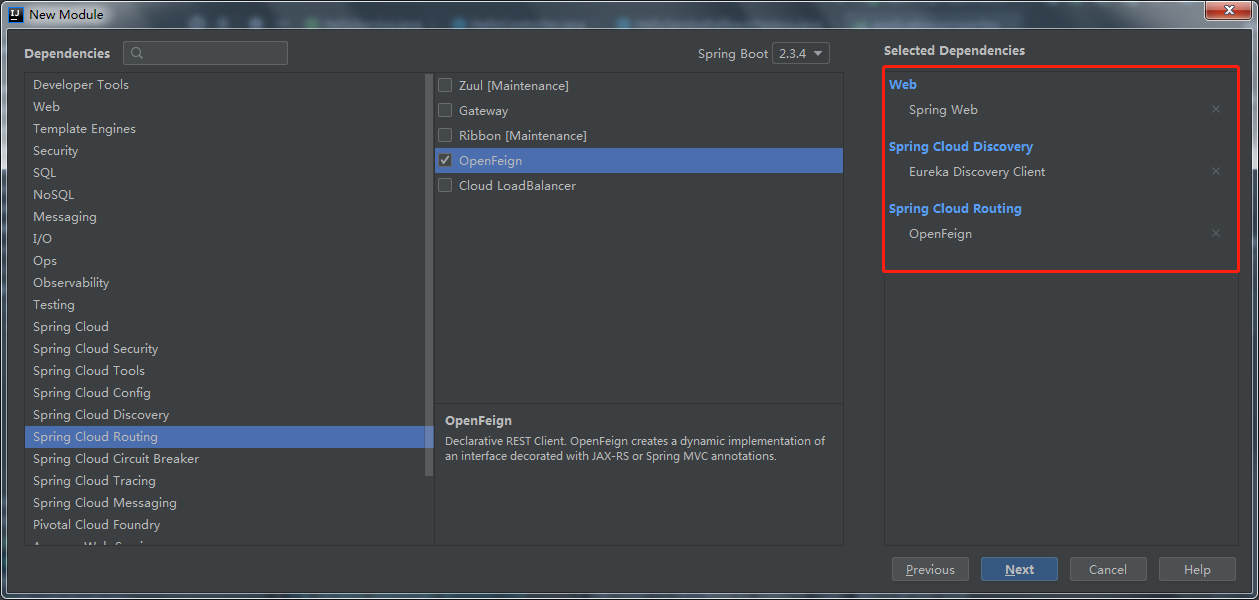Click OpenFeign entry in selected dependencies
This screenshot has width=1259, height=600.
pyautogui.click(x=940, y=234)
